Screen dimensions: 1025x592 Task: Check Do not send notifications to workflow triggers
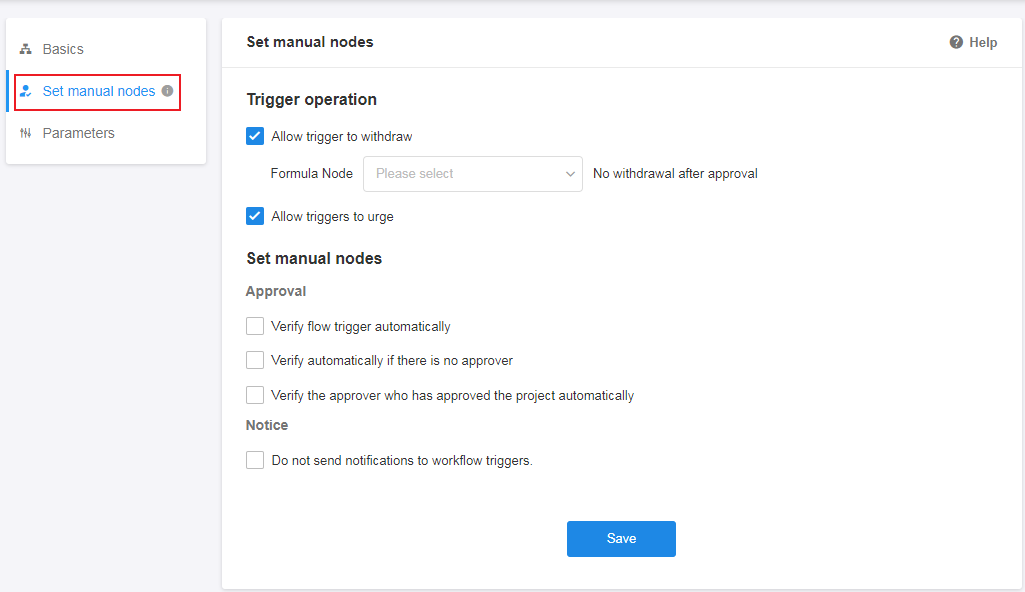pos(255,460)
